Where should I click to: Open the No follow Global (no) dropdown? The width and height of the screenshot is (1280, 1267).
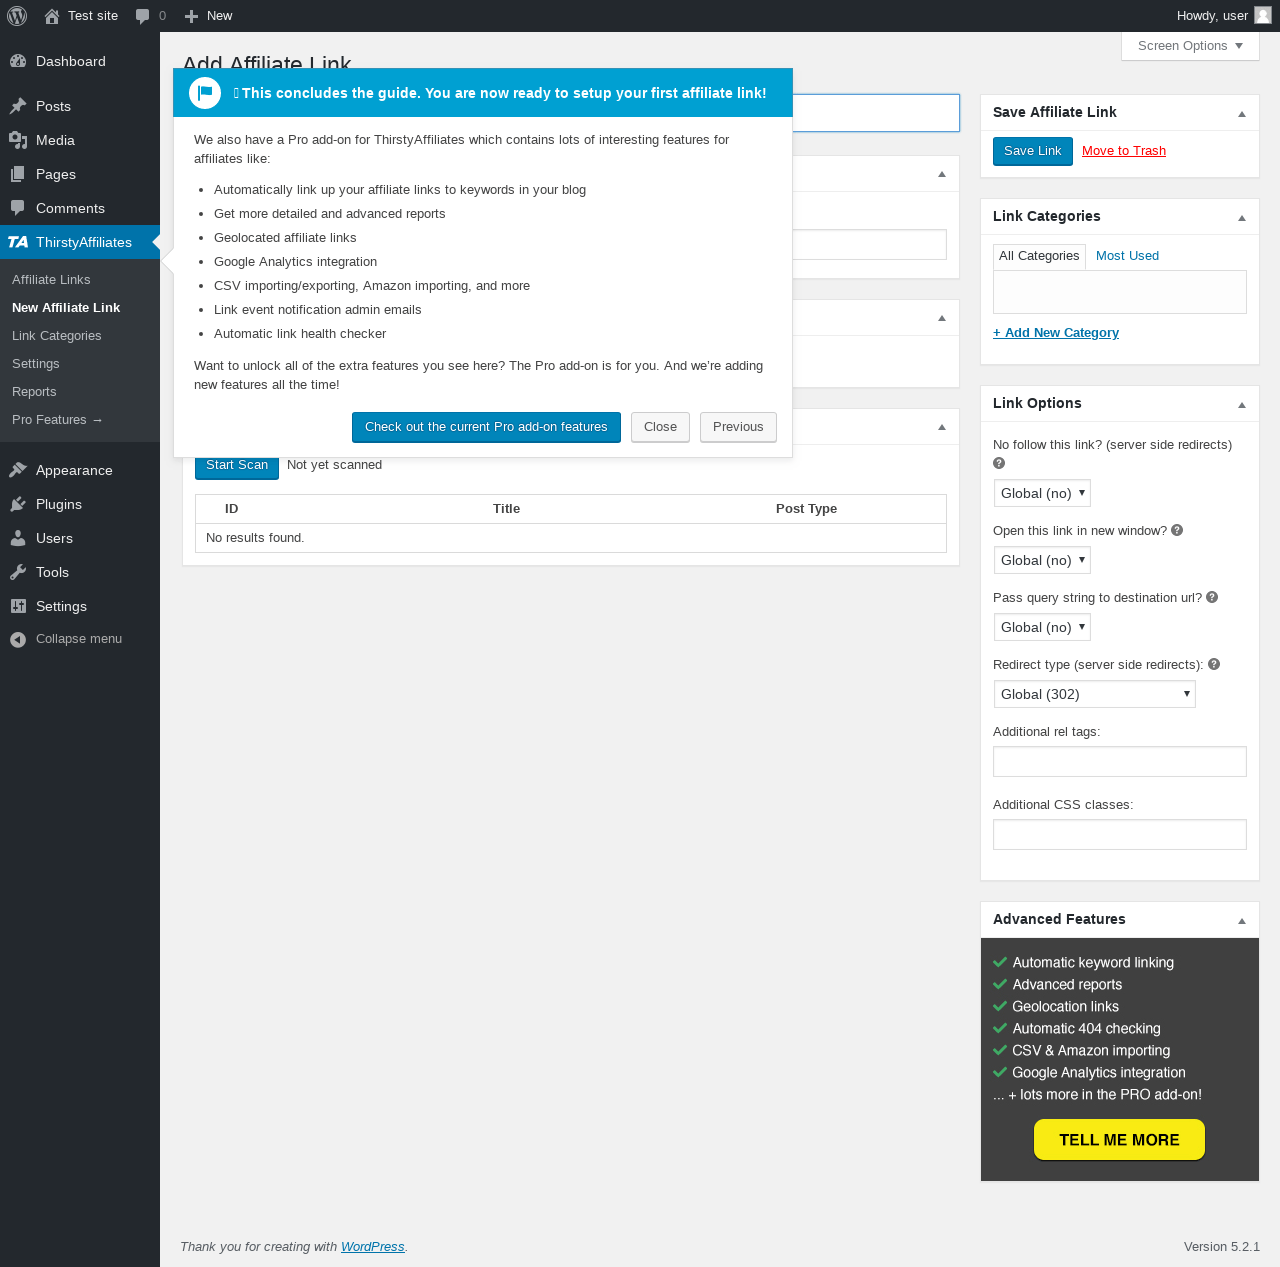point(1042,493)
